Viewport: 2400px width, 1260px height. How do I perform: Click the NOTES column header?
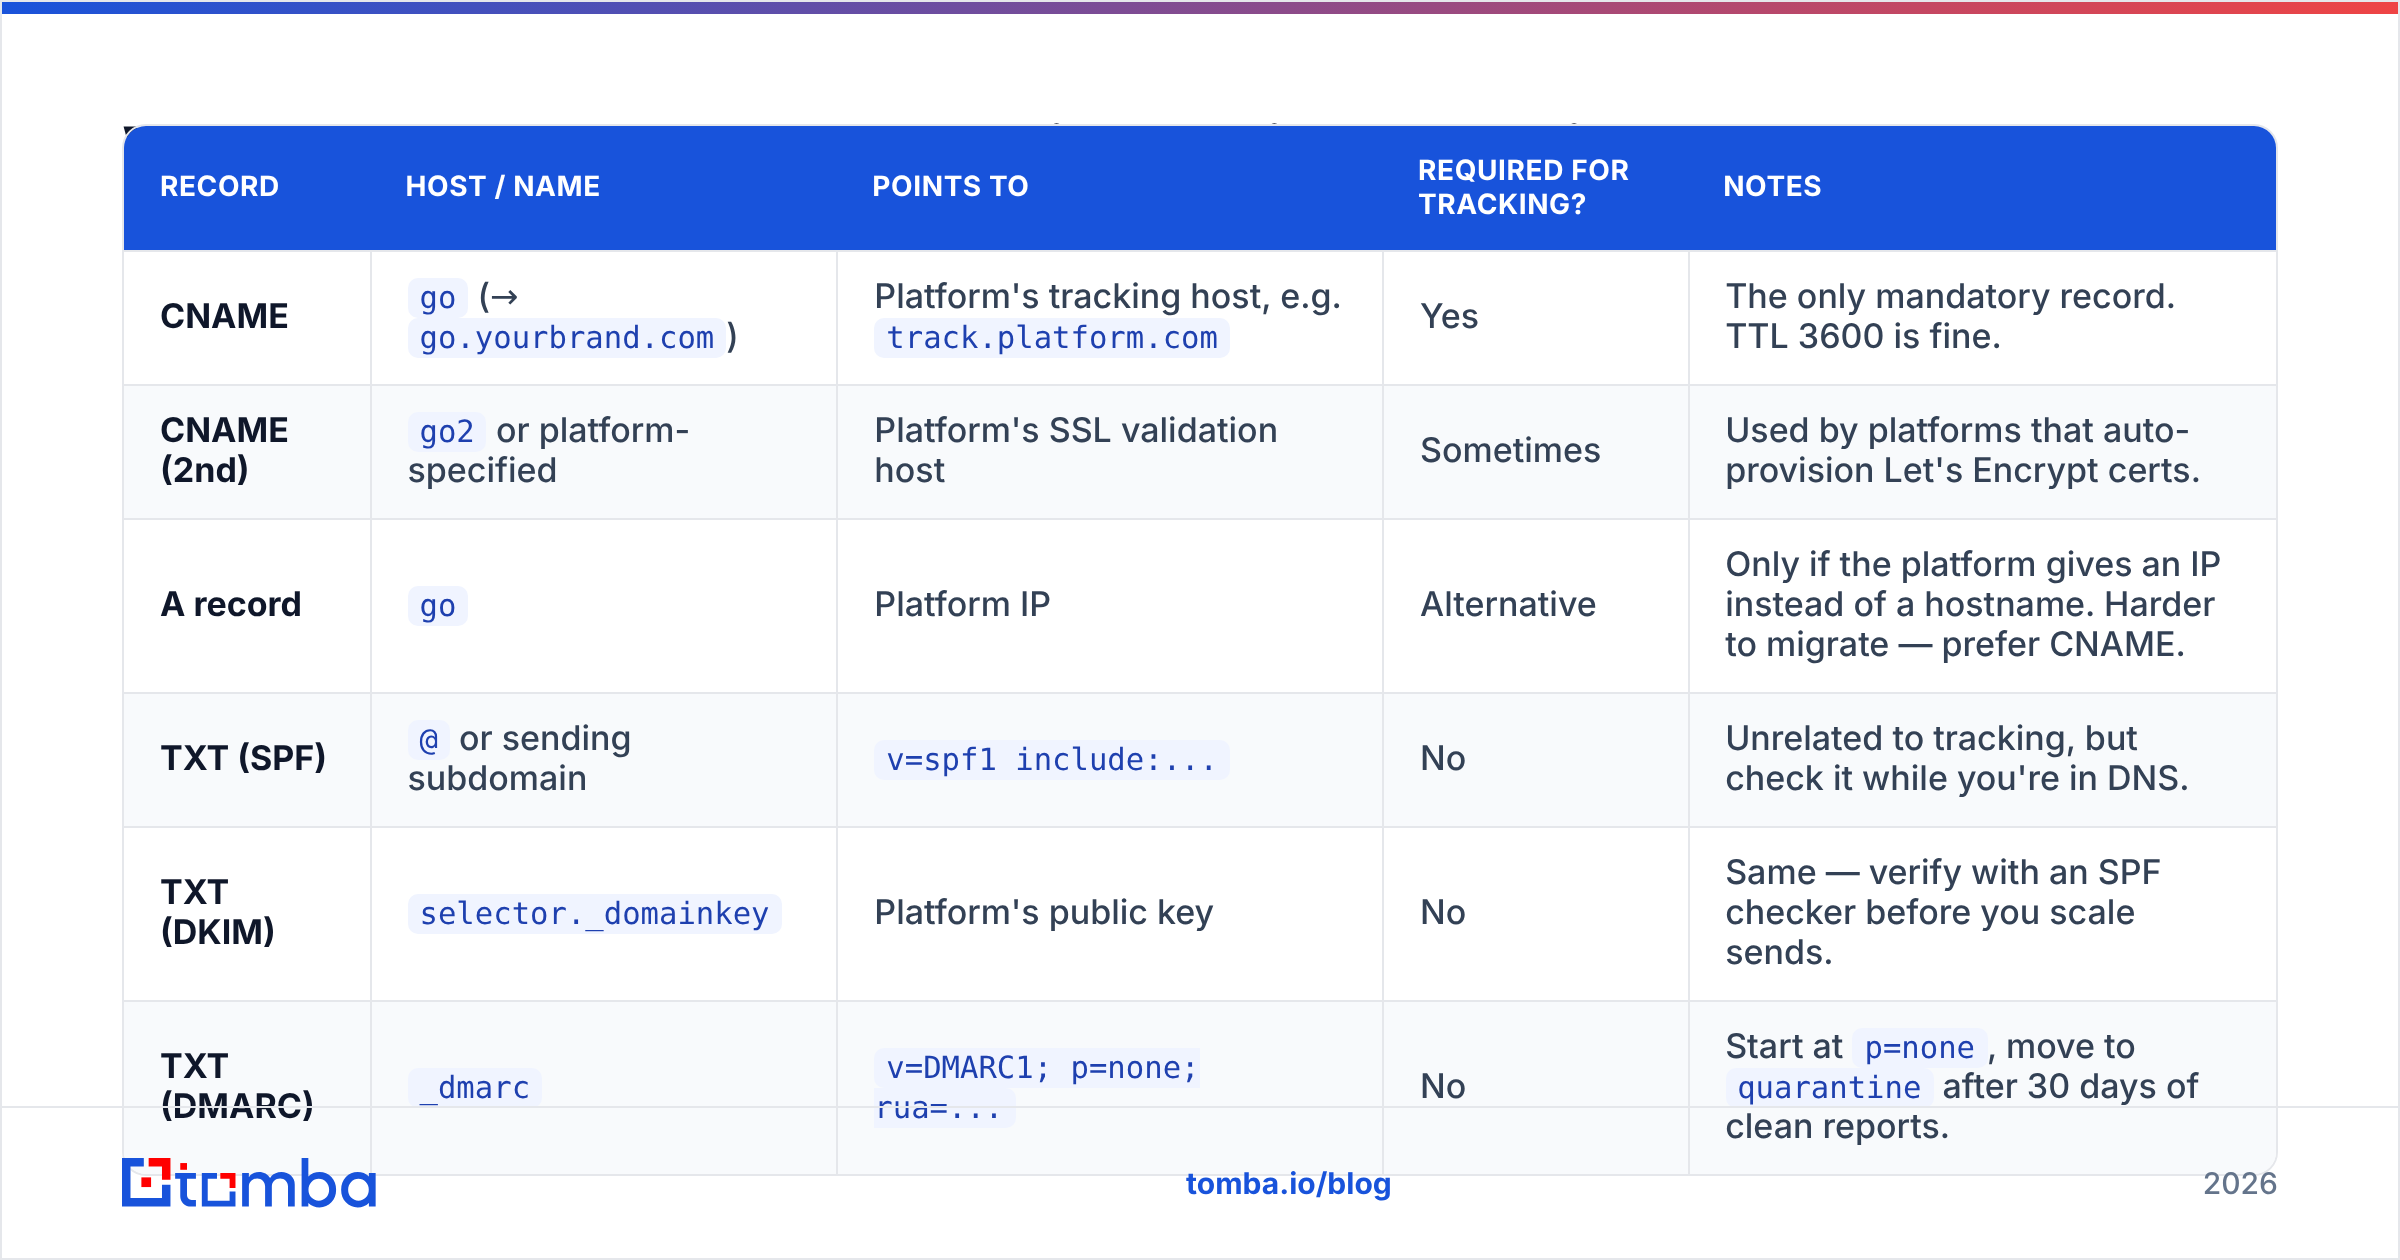pos(1772,186)
